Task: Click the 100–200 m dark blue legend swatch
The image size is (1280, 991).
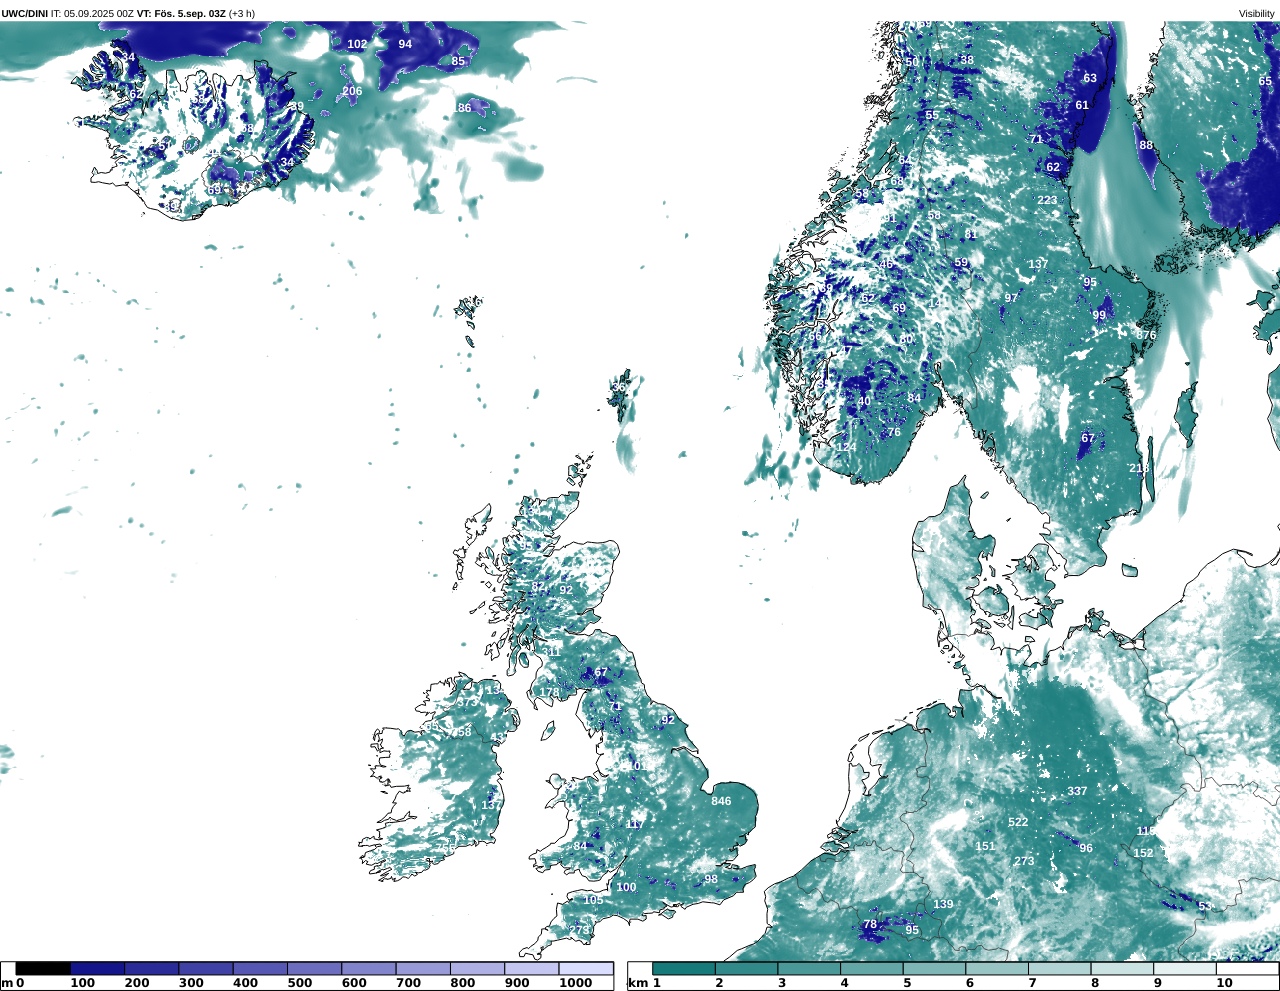Action: [97, 968]
